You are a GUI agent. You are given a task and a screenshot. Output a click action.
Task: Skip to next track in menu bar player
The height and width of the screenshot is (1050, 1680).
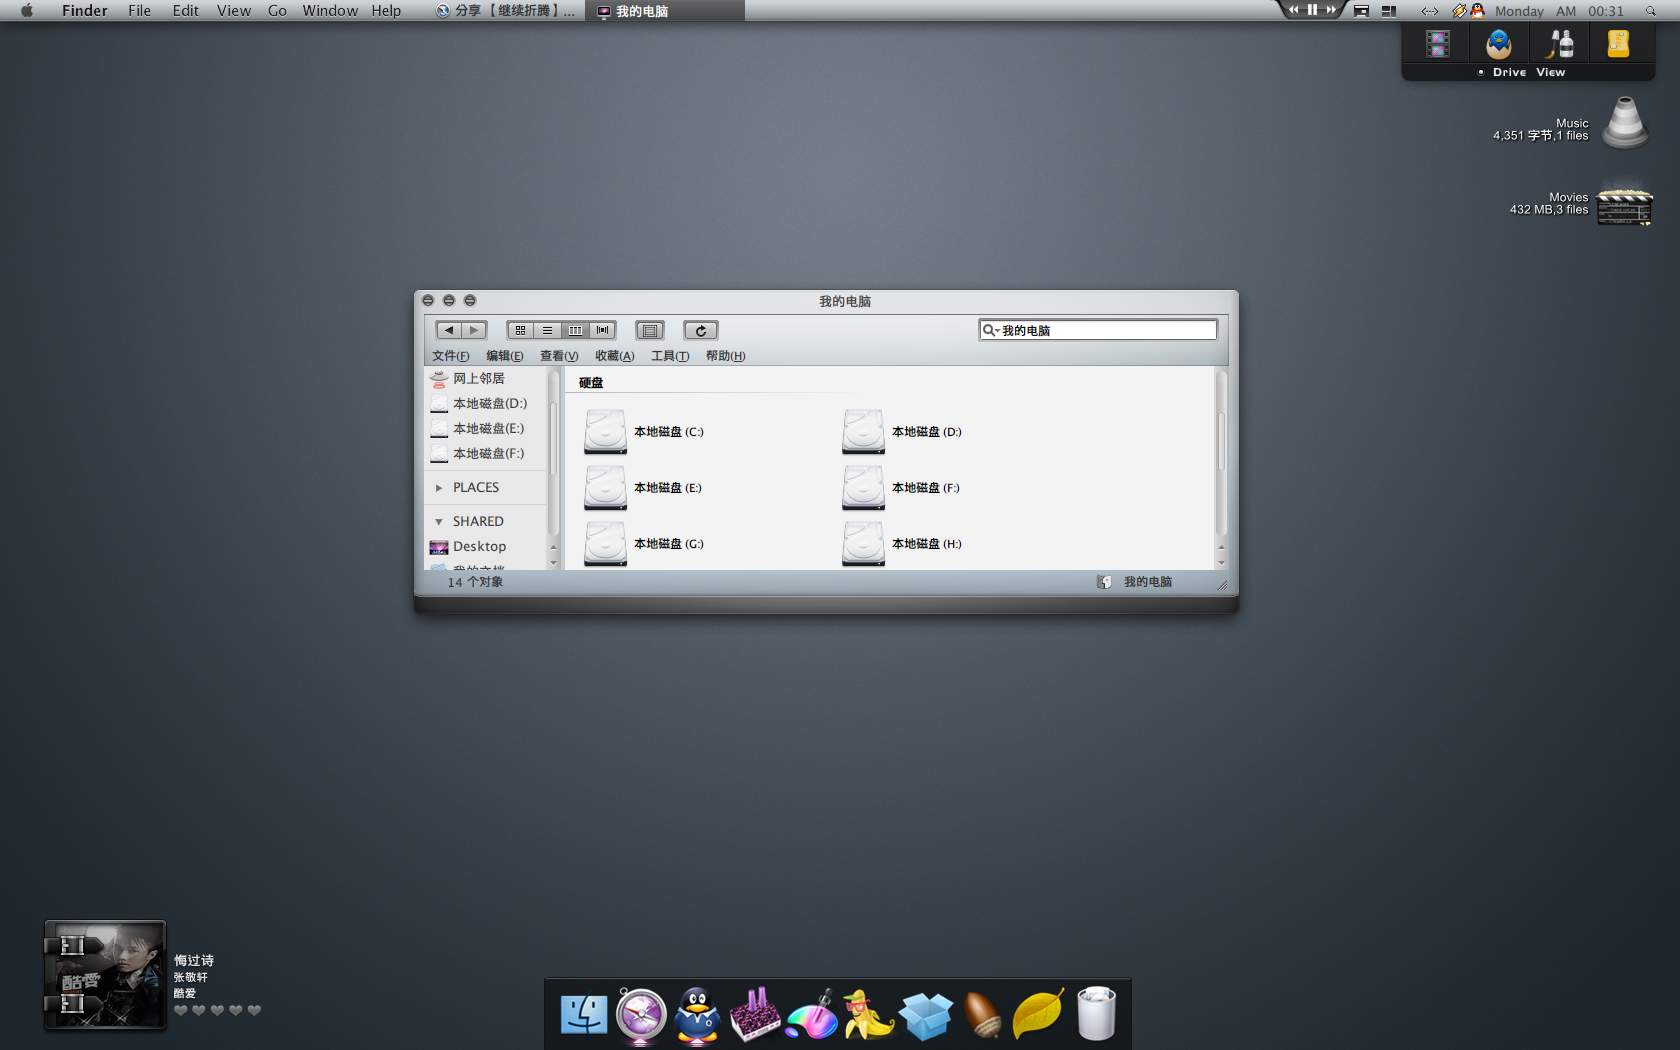point(1330,10)
